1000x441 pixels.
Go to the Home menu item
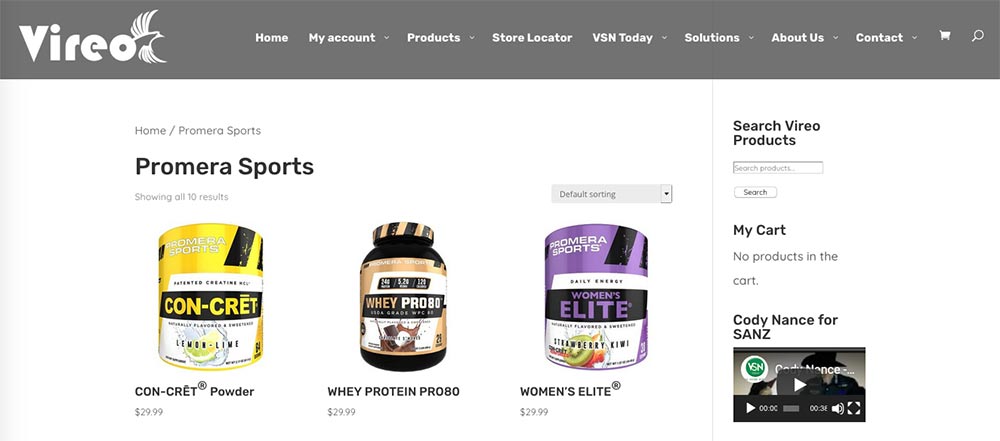click(x=272, y=38)
